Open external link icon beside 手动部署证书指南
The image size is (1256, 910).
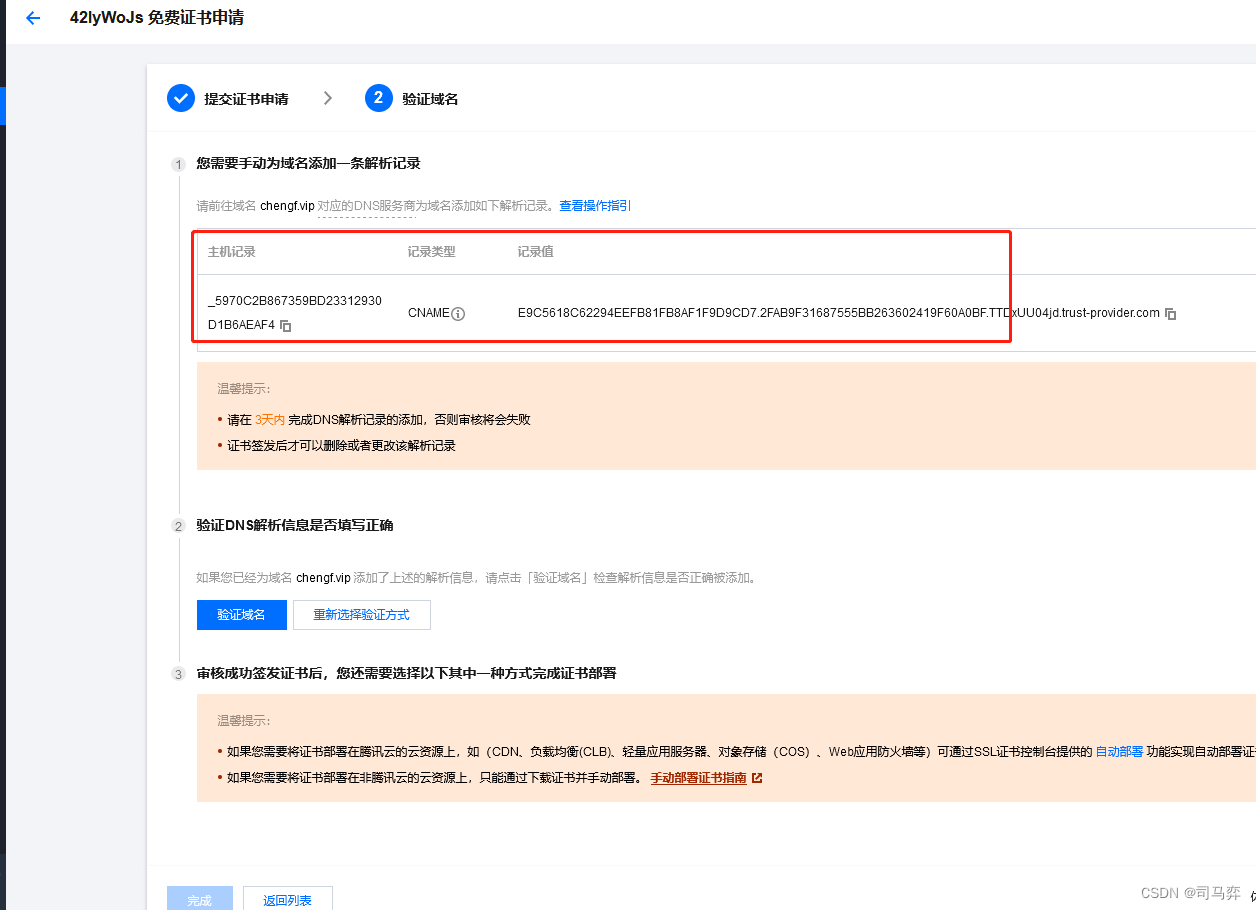[757, 778]
